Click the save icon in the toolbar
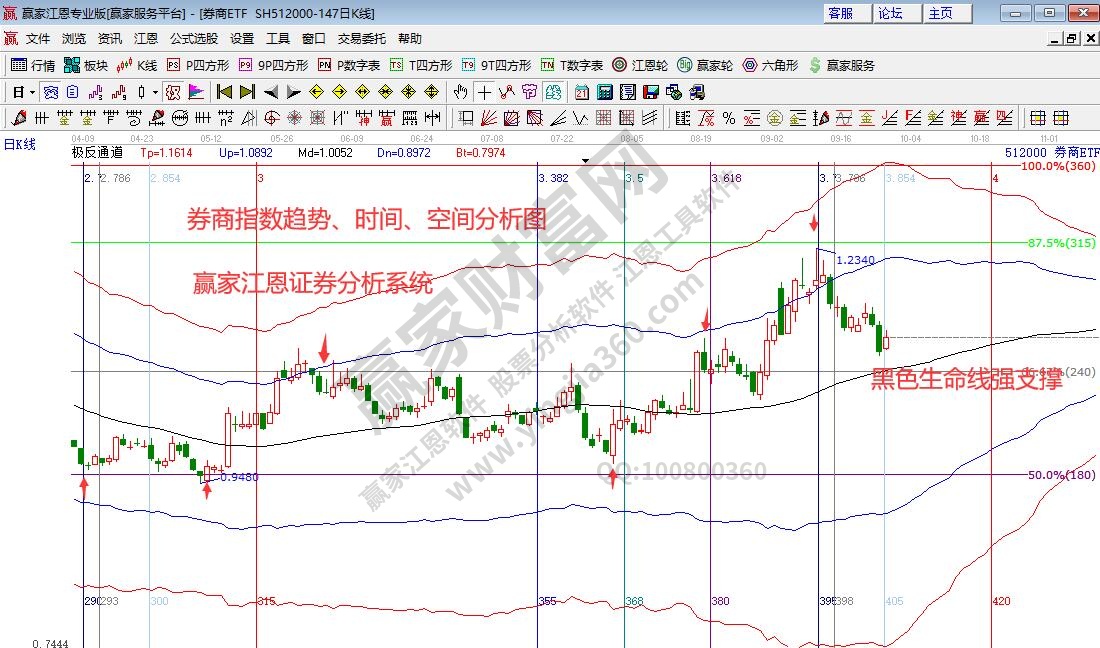Viewport: 1100px width, 648px height. [x=652, y=92]
